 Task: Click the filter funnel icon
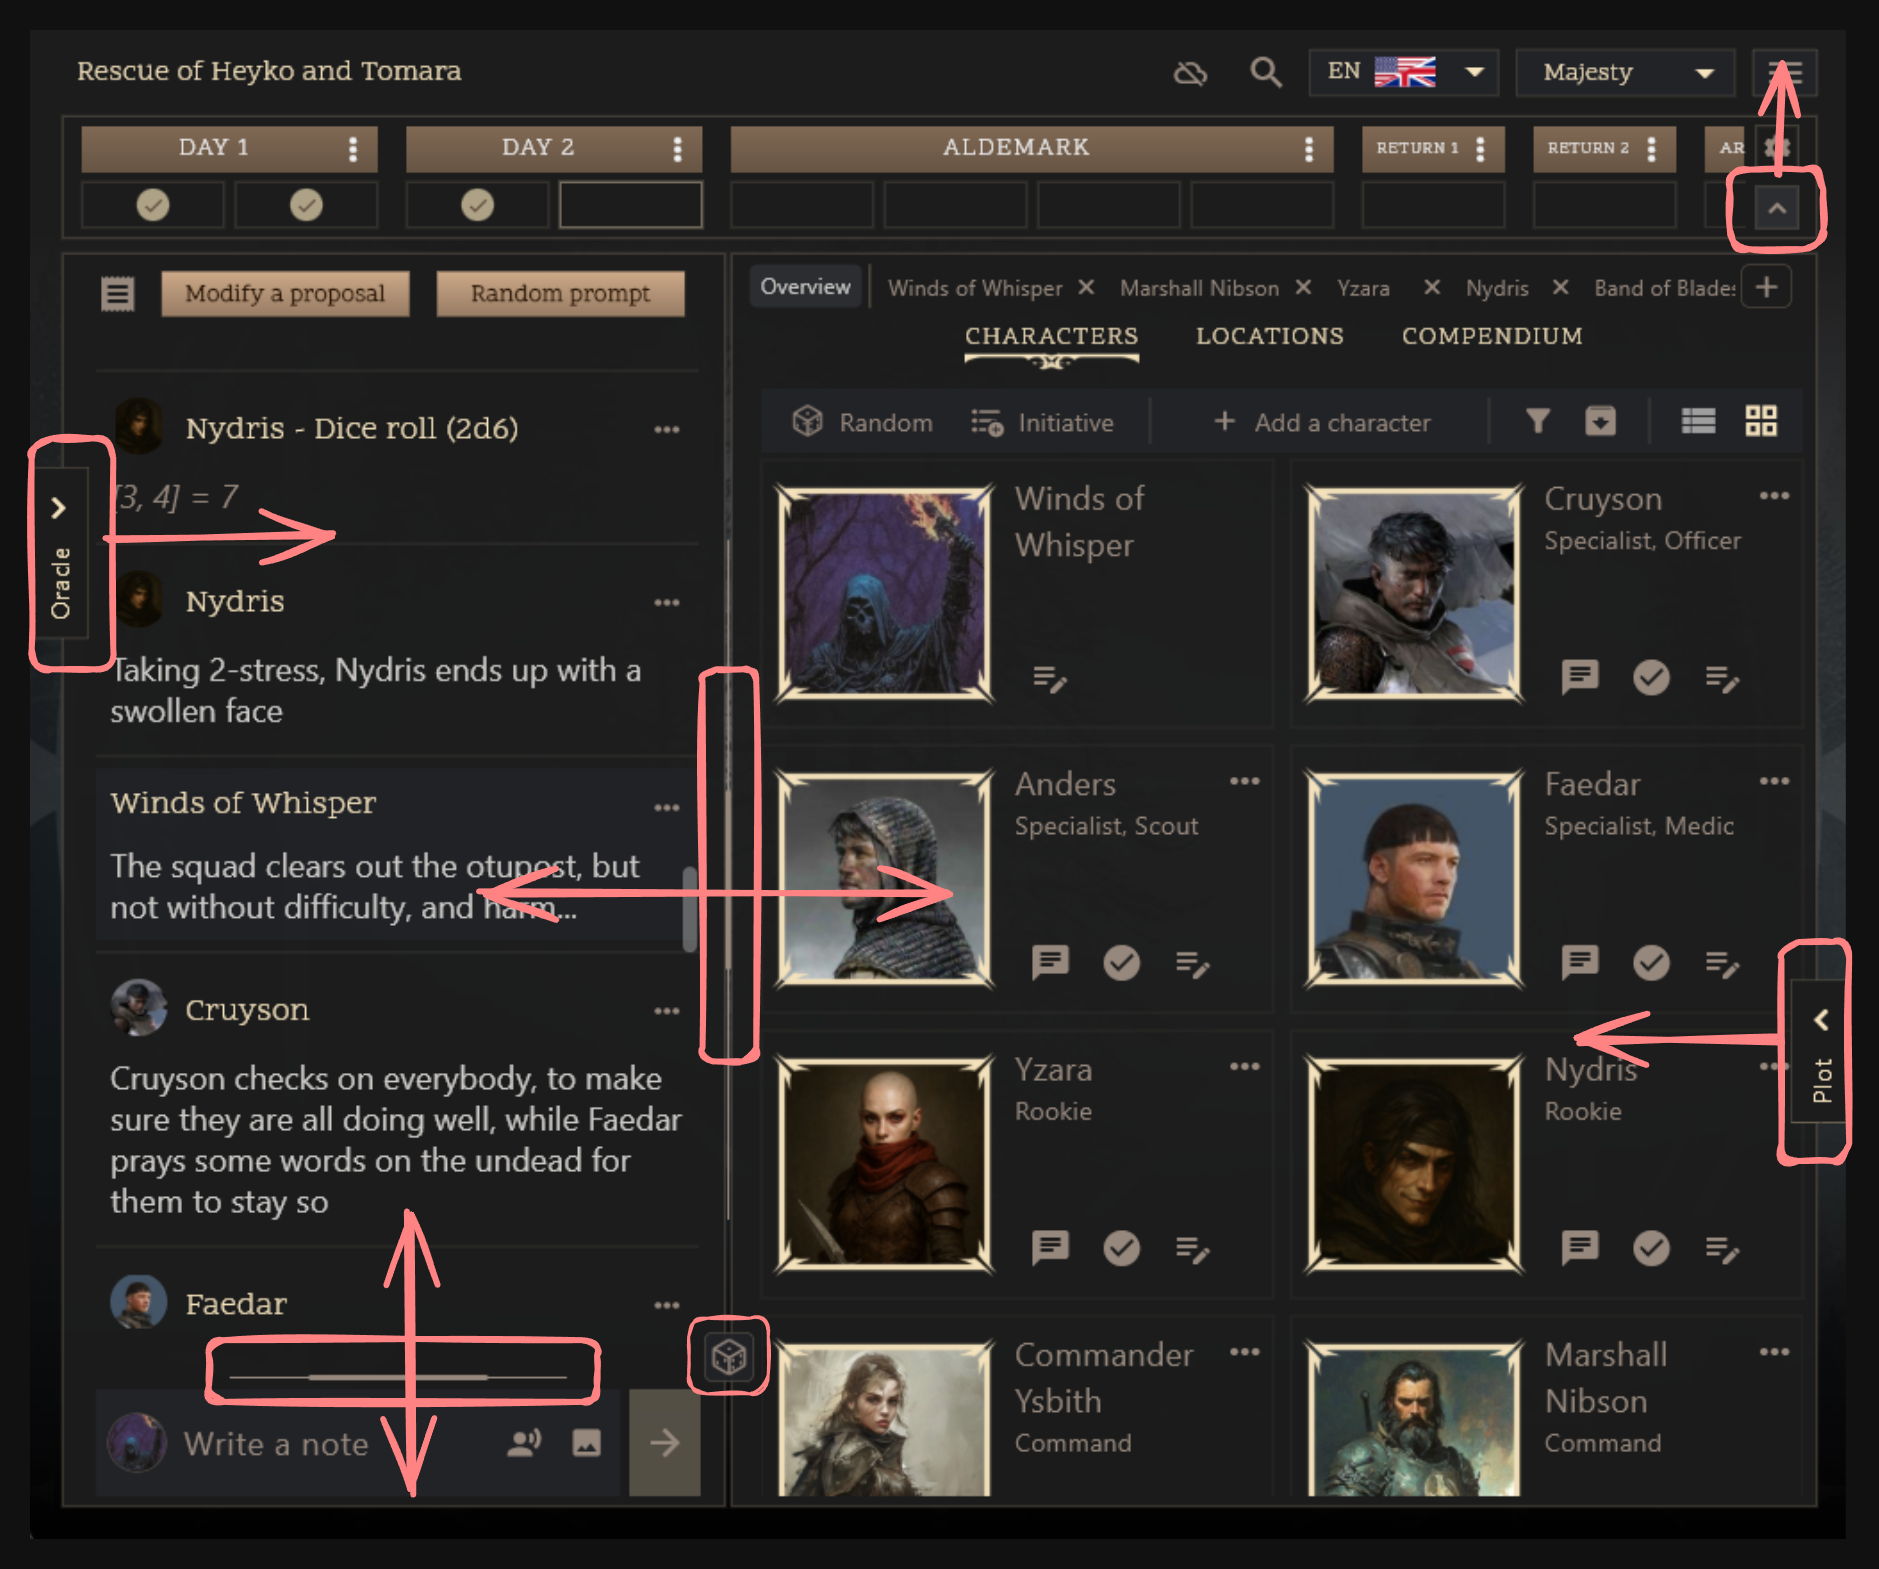click(1538, 421)
